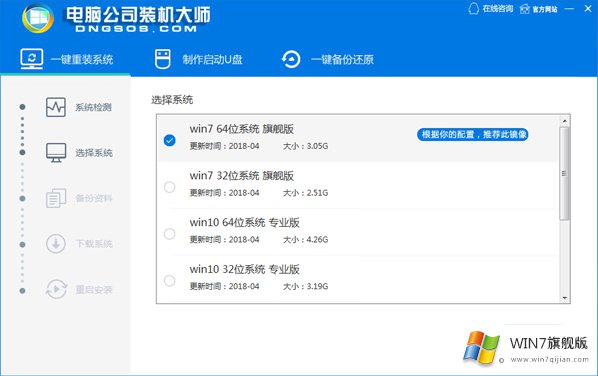This screenshot has width=598, height=376.
Task: Click the win7 64位系统 旗舰版 title
Action: pyautogui.click(x=242, y=129)
